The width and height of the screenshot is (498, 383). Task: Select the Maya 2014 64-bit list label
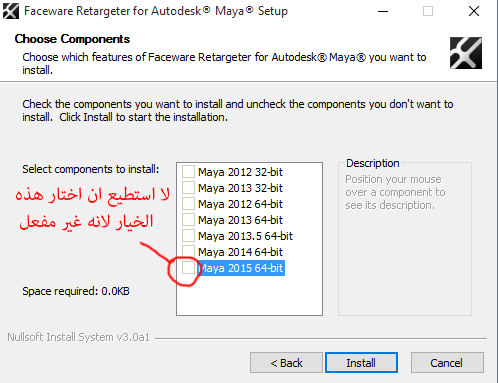click(x=240, y=252)
